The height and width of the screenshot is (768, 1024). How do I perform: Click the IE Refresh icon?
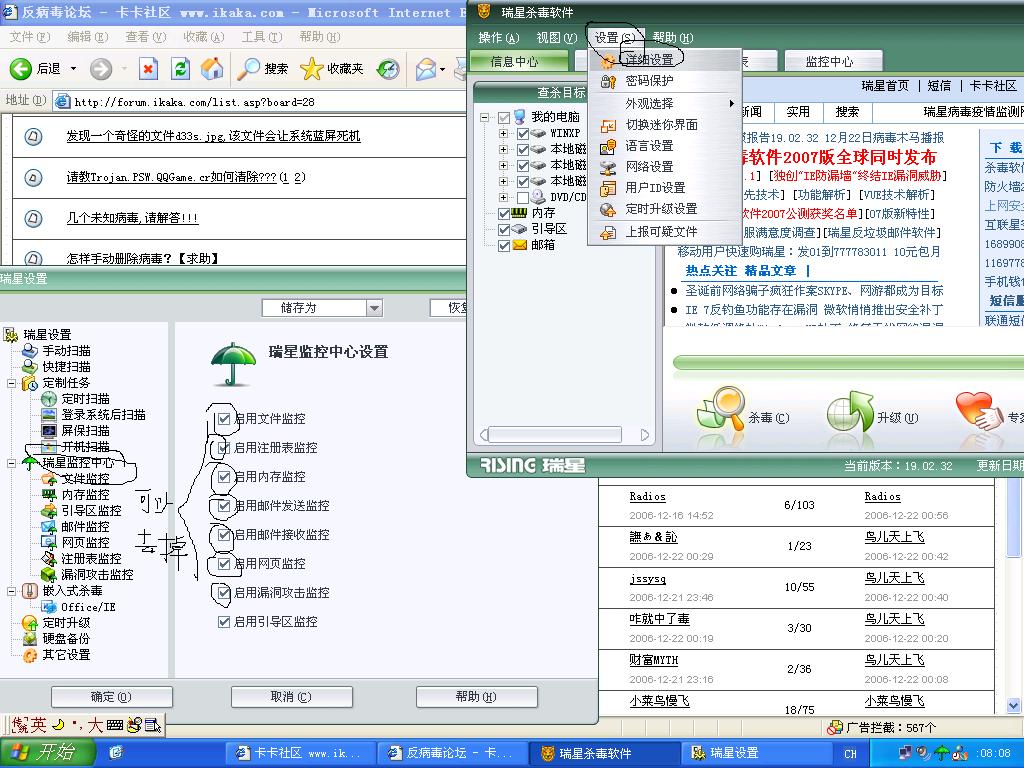(180, 69)
